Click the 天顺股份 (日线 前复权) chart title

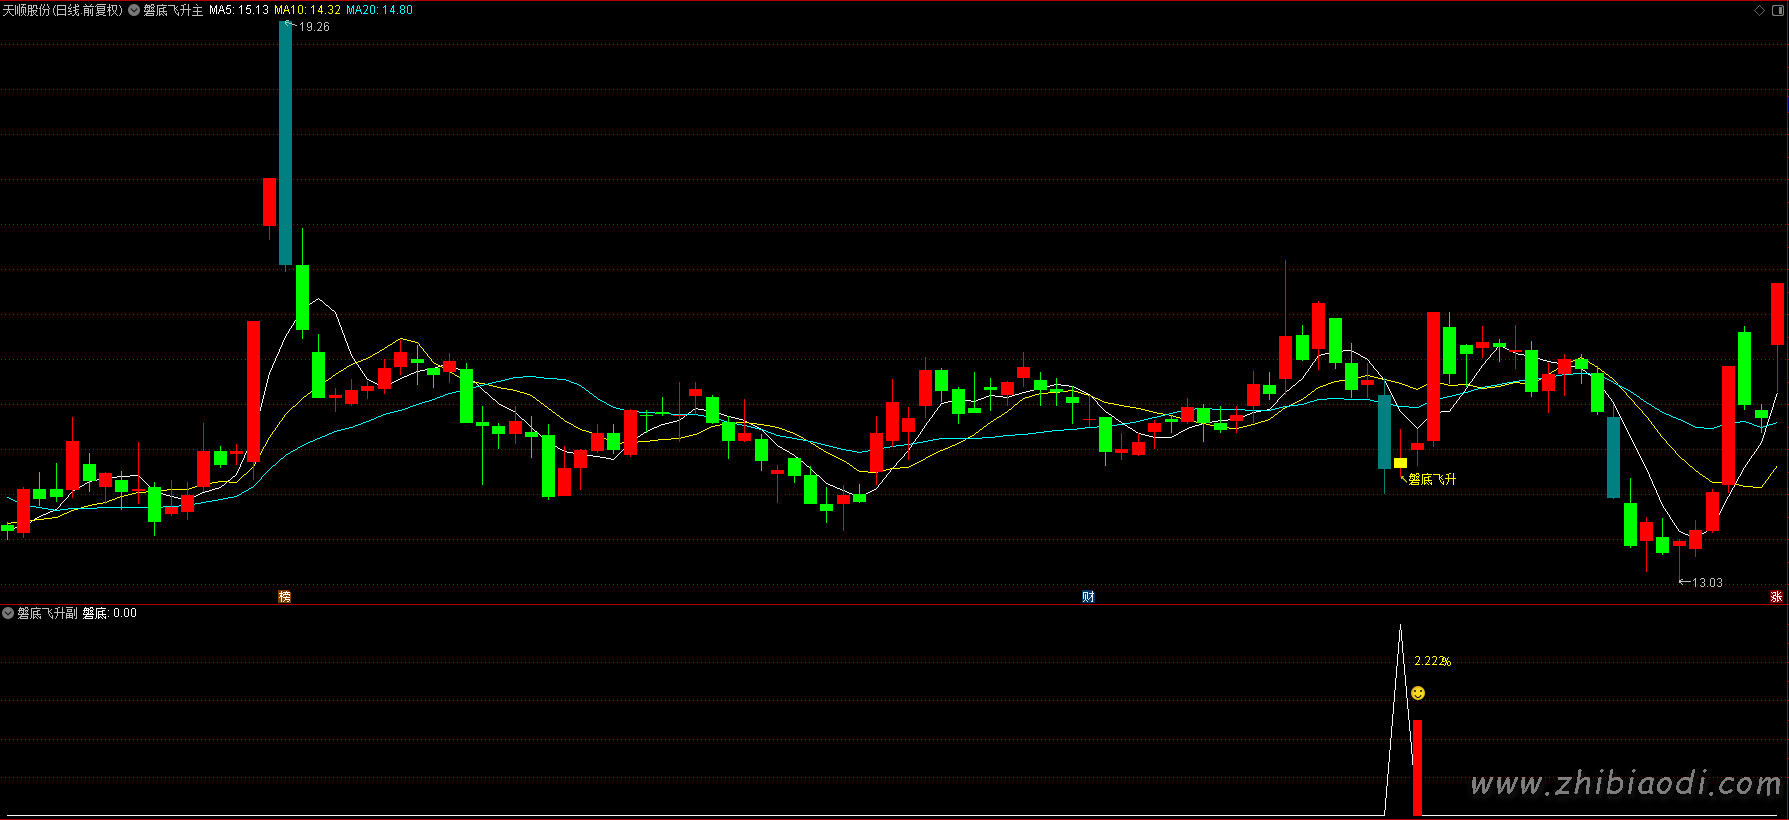point(62,10)
